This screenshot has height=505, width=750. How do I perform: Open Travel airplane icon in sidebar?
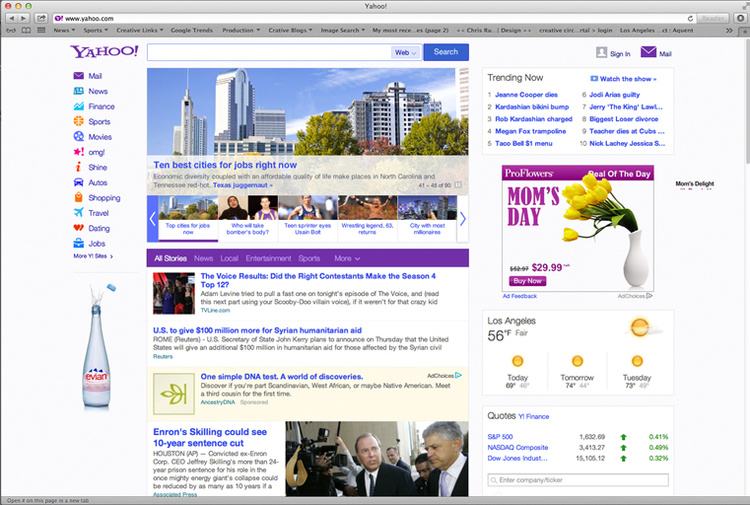click(x=78, y=213)
